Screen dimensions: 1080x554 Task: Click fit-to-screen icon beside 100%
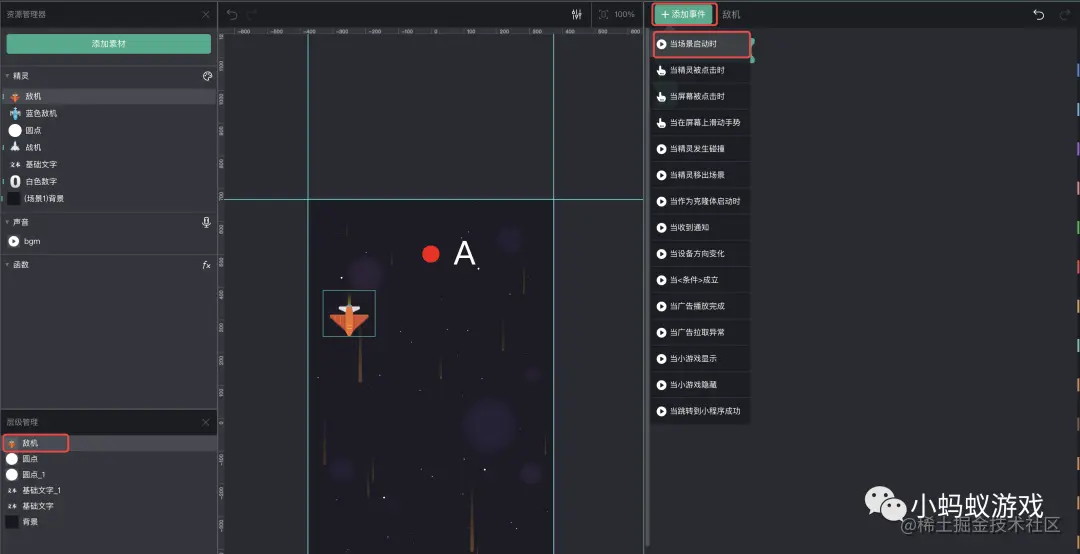point(603,14)
